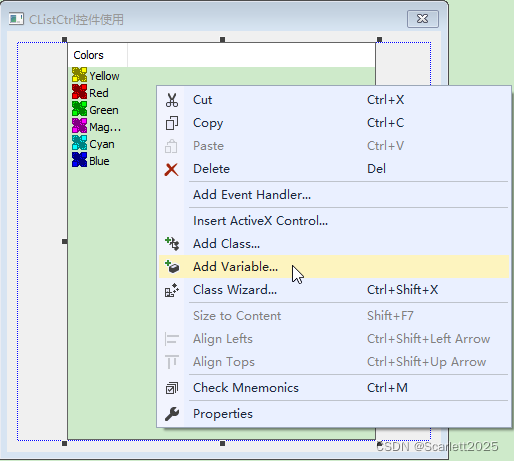
Task: Select Delete in the context menu
Action: point(334,169)
